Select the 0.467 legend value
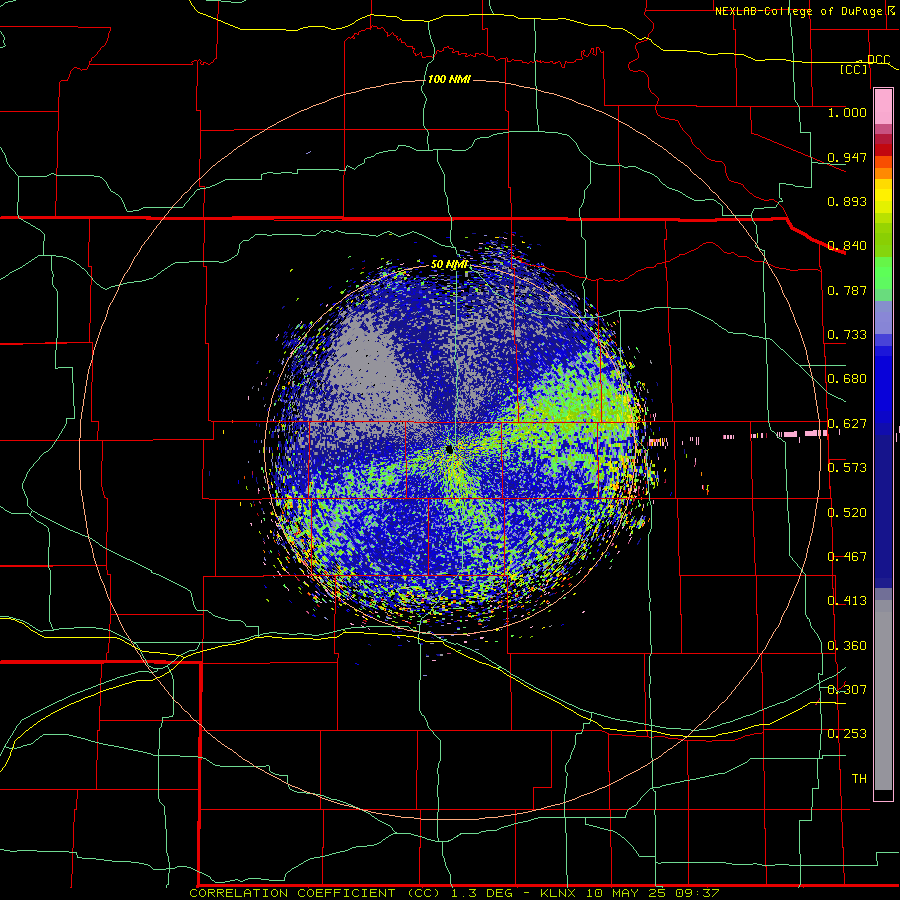 click(847, 557)
